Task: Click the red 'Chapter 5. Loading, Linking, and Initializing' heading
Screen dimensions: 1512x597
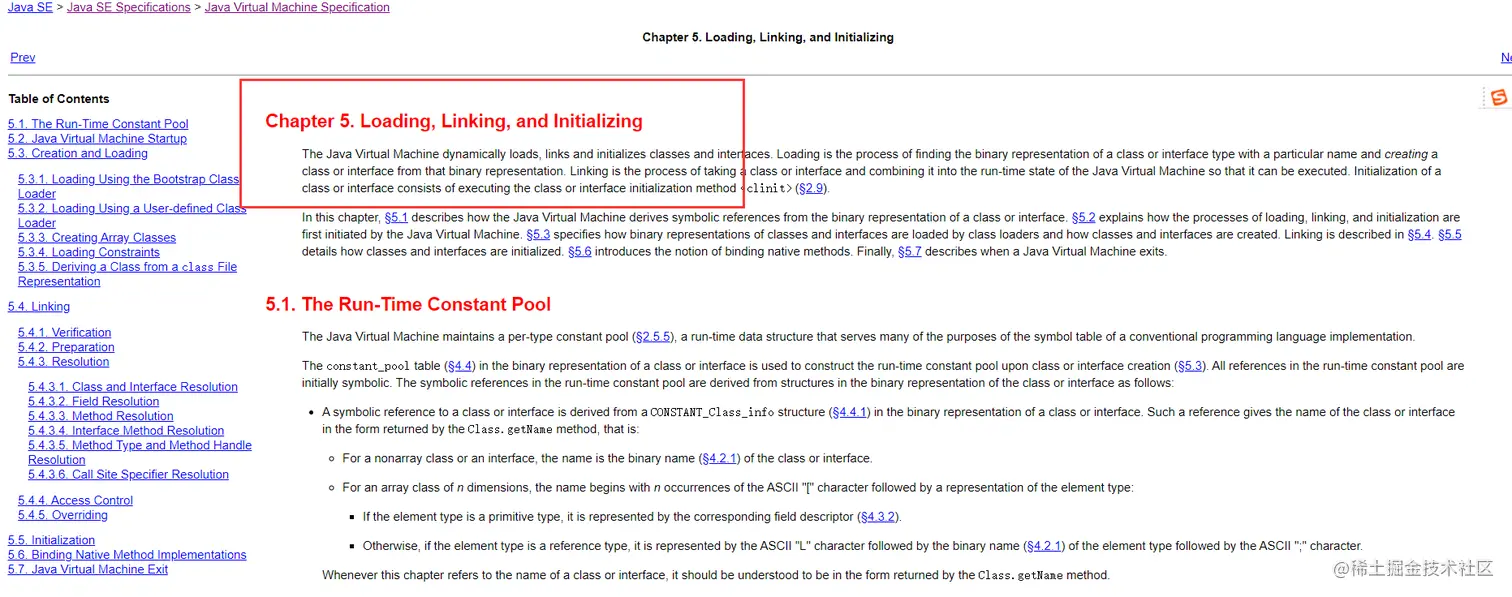Action: pos(454,121)
